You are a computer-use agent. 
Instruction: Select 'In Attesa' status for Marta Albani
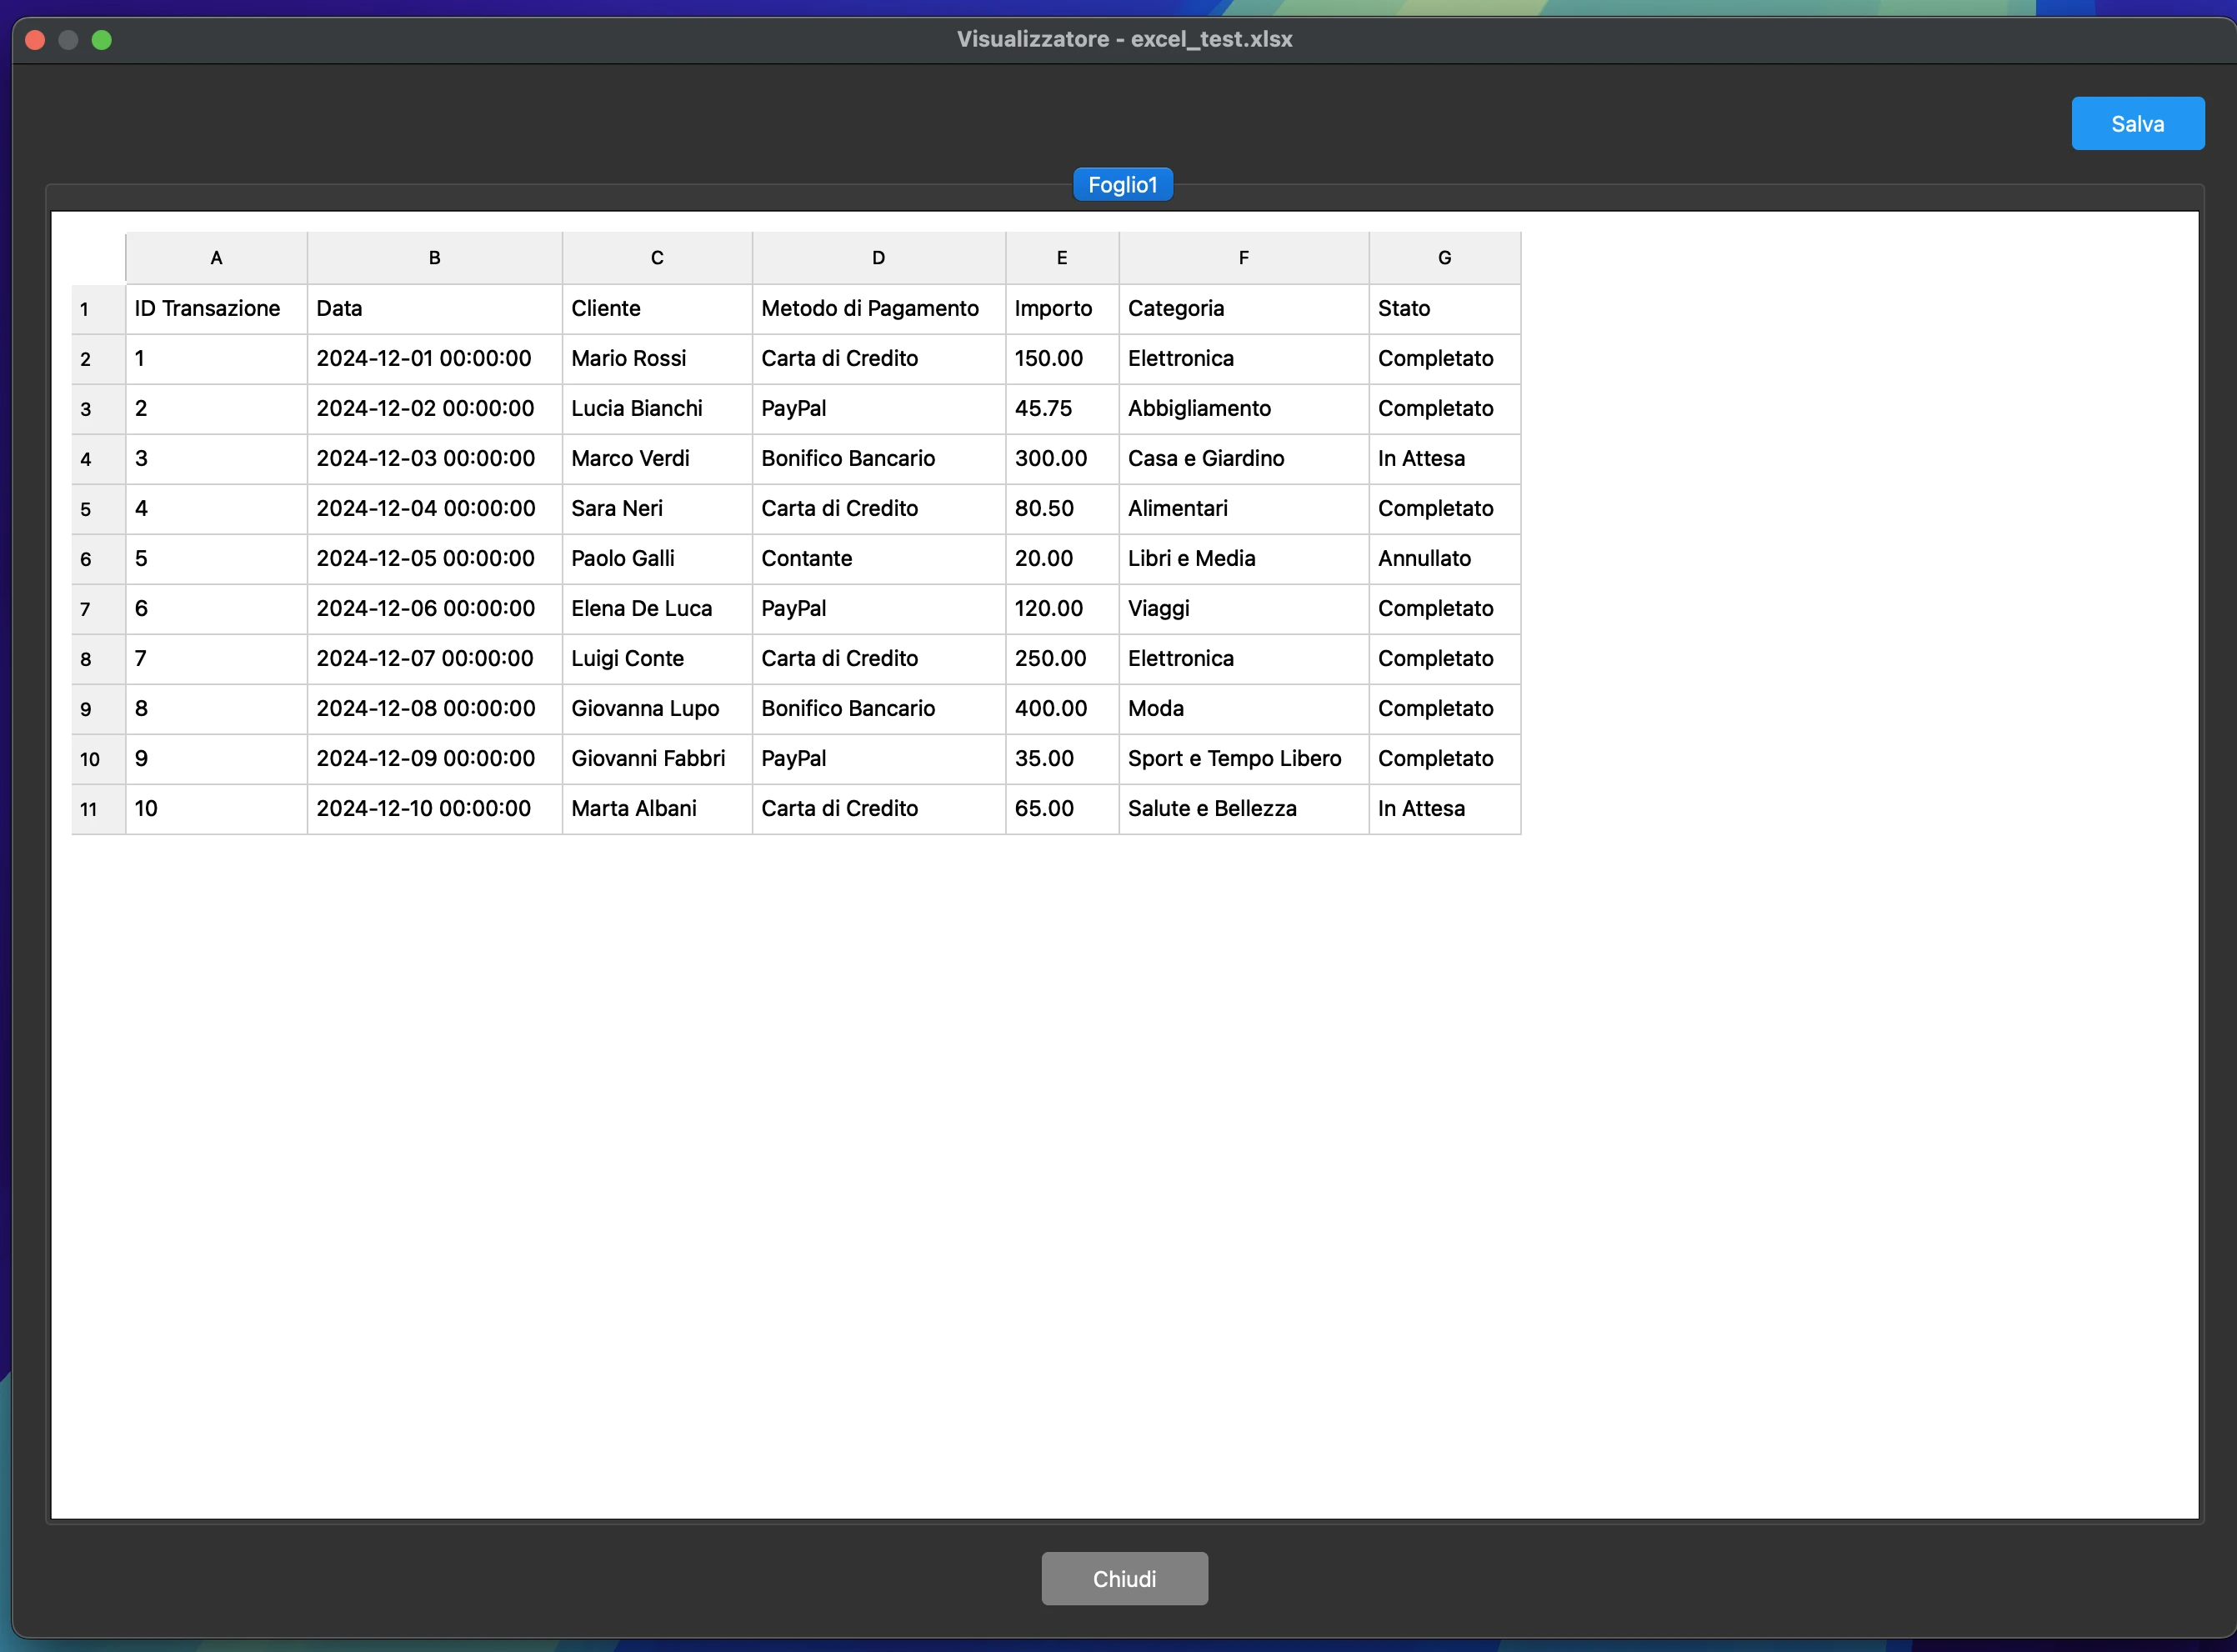1444,808
